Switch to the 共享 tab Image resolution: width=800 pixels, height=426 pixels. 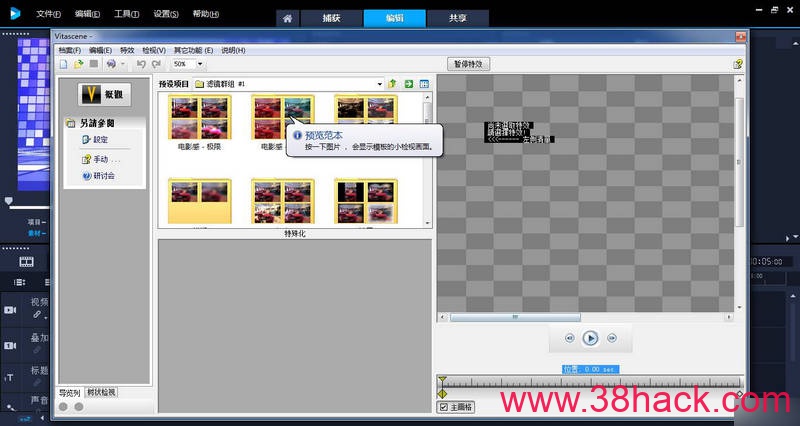(x=458, y=18)
